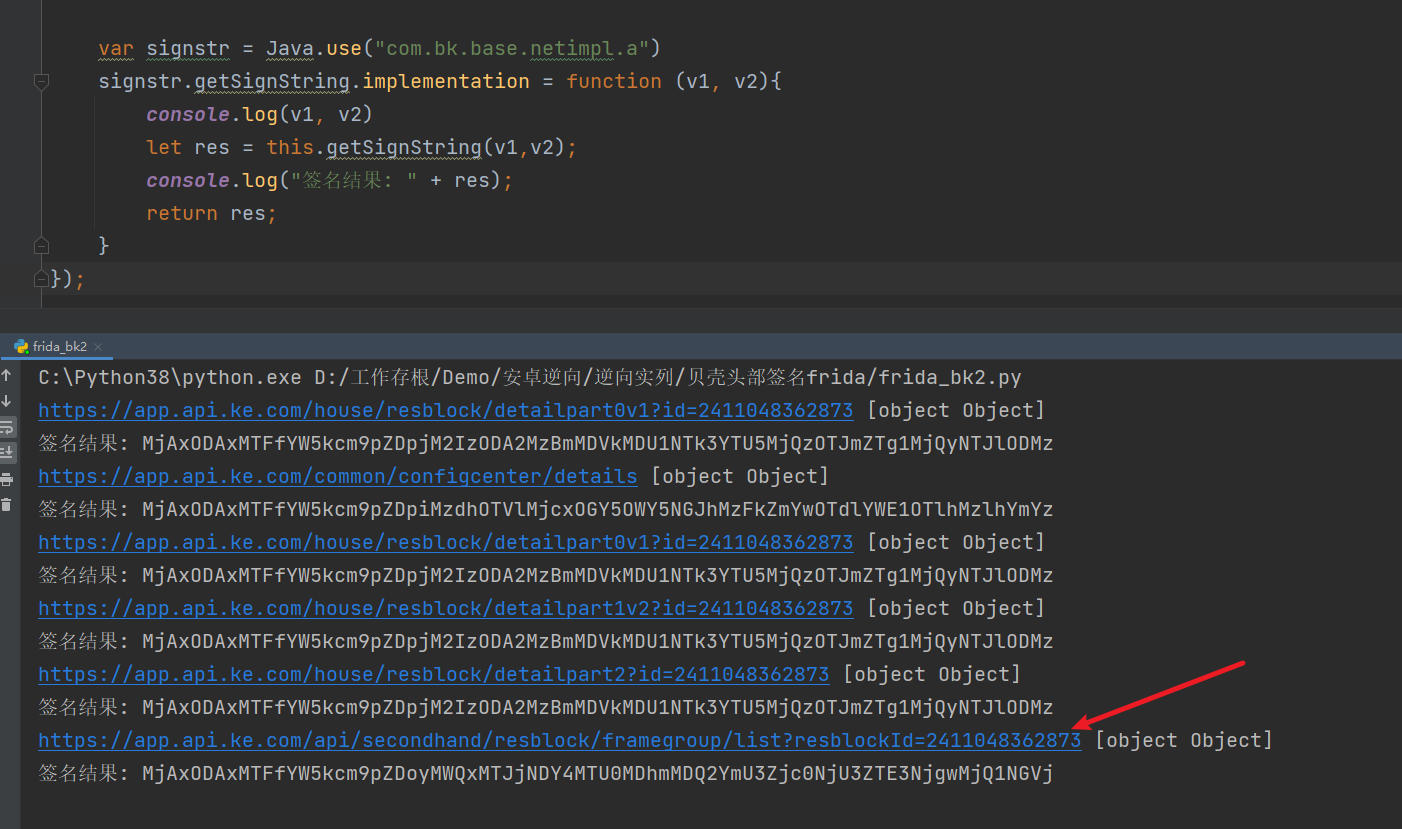The height and width of the screenshot is (829, 1402).
Task: Click signature result under detailpart1v2 link
Action: (x=546, y=641)
